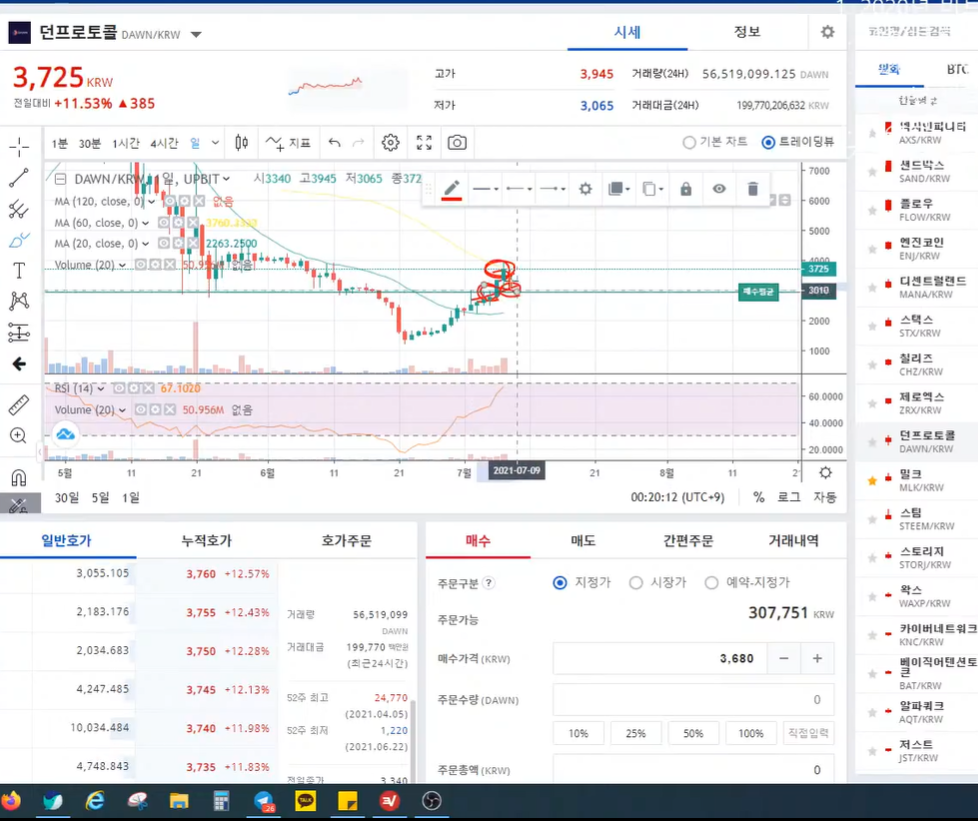Screen dimensions: 978x821
Task: Take a chart snapshot with camera icon
Action: click(457, 143)
